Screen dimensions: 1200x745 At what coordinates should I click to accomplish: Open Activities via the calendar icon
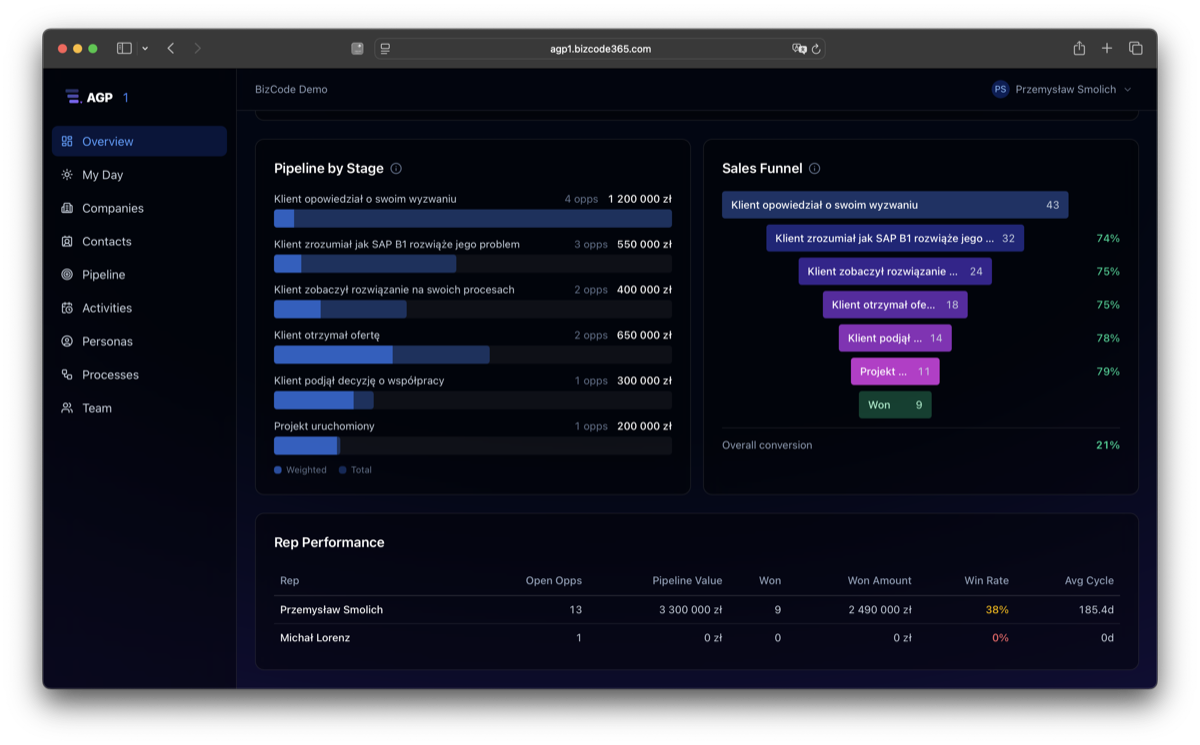(66, 307)
